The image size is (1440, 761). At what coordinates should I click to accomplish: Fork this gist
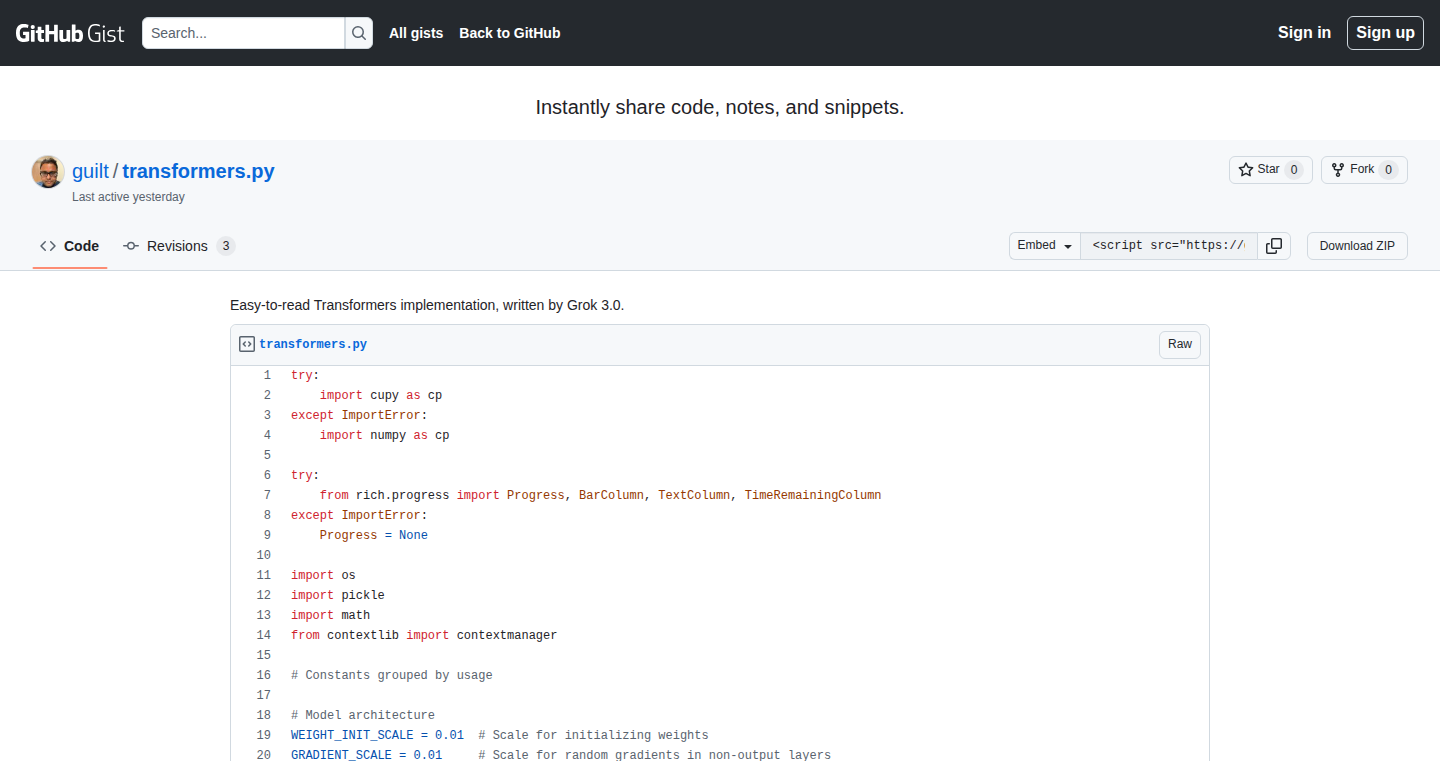[1364, 170]
